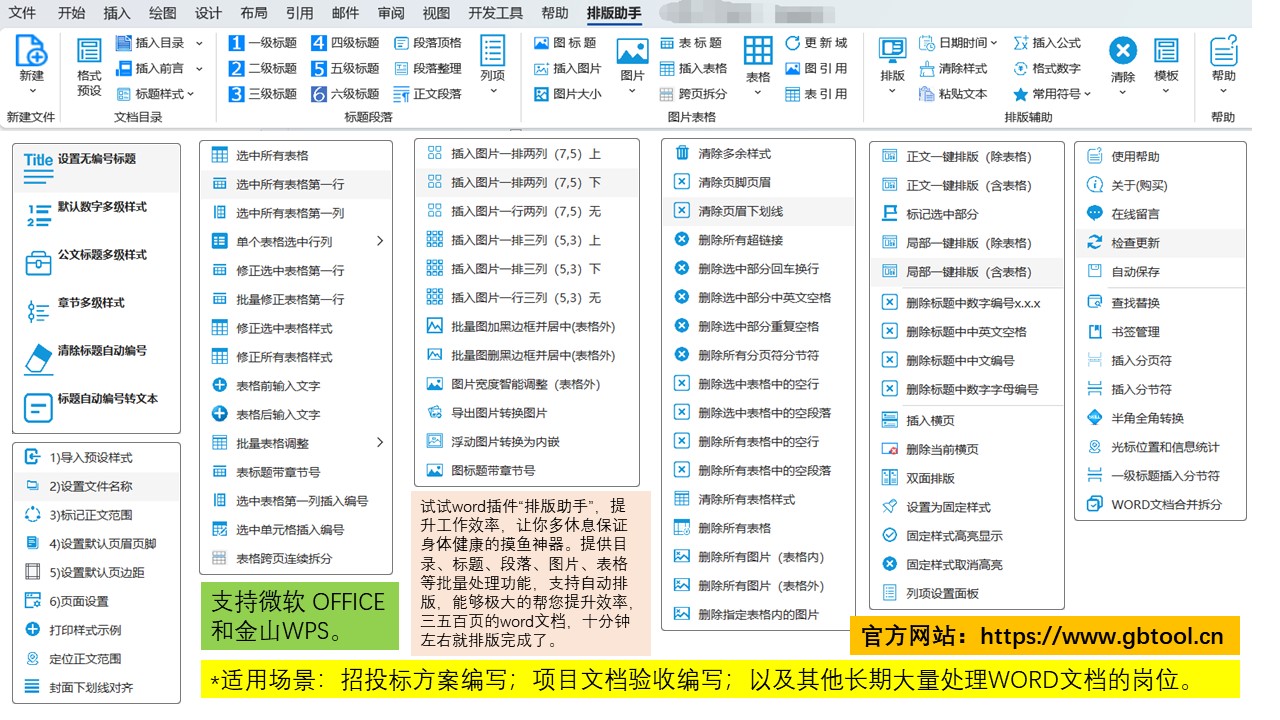Open the 帮助 help ribbon button
The image size is (1280, 720).
(1223, 67)
